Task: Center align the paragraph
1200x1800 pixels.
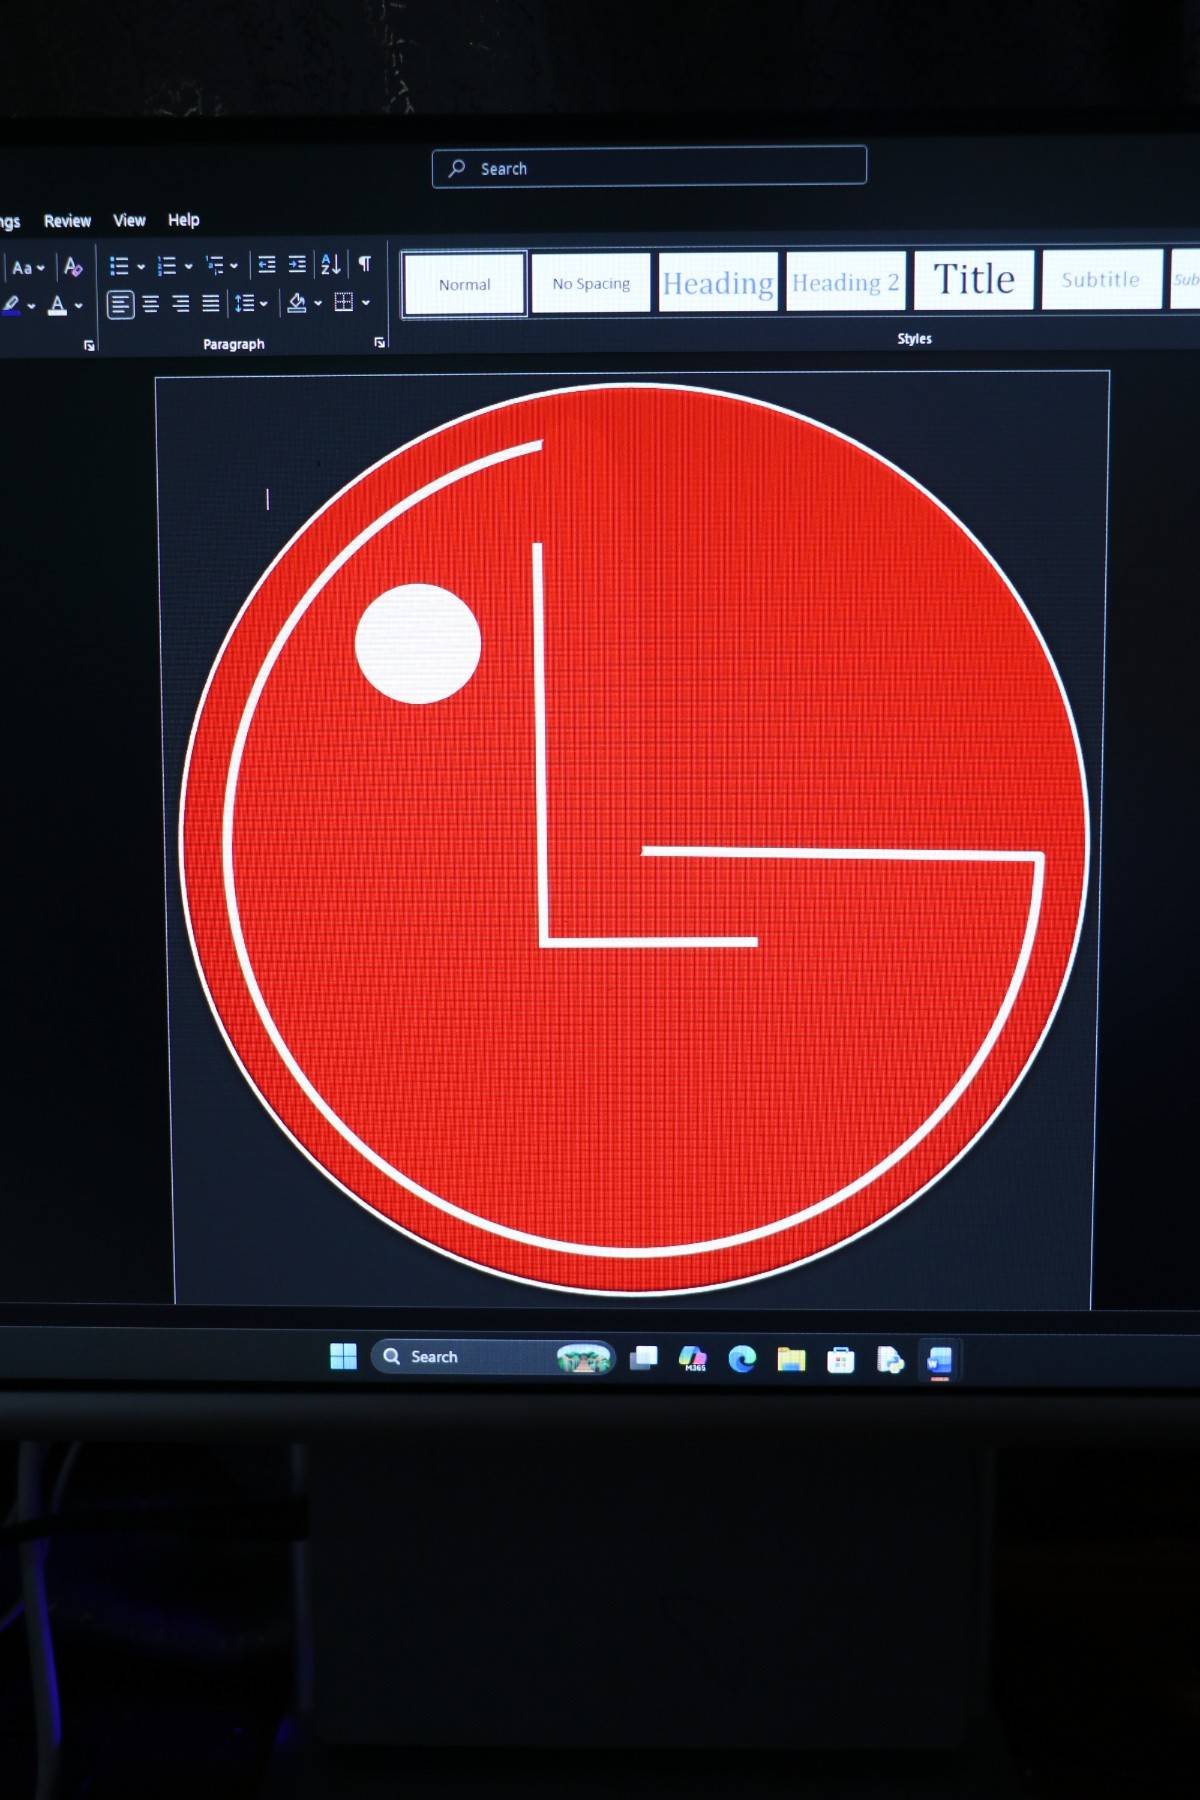Action: tap(151, 304)
